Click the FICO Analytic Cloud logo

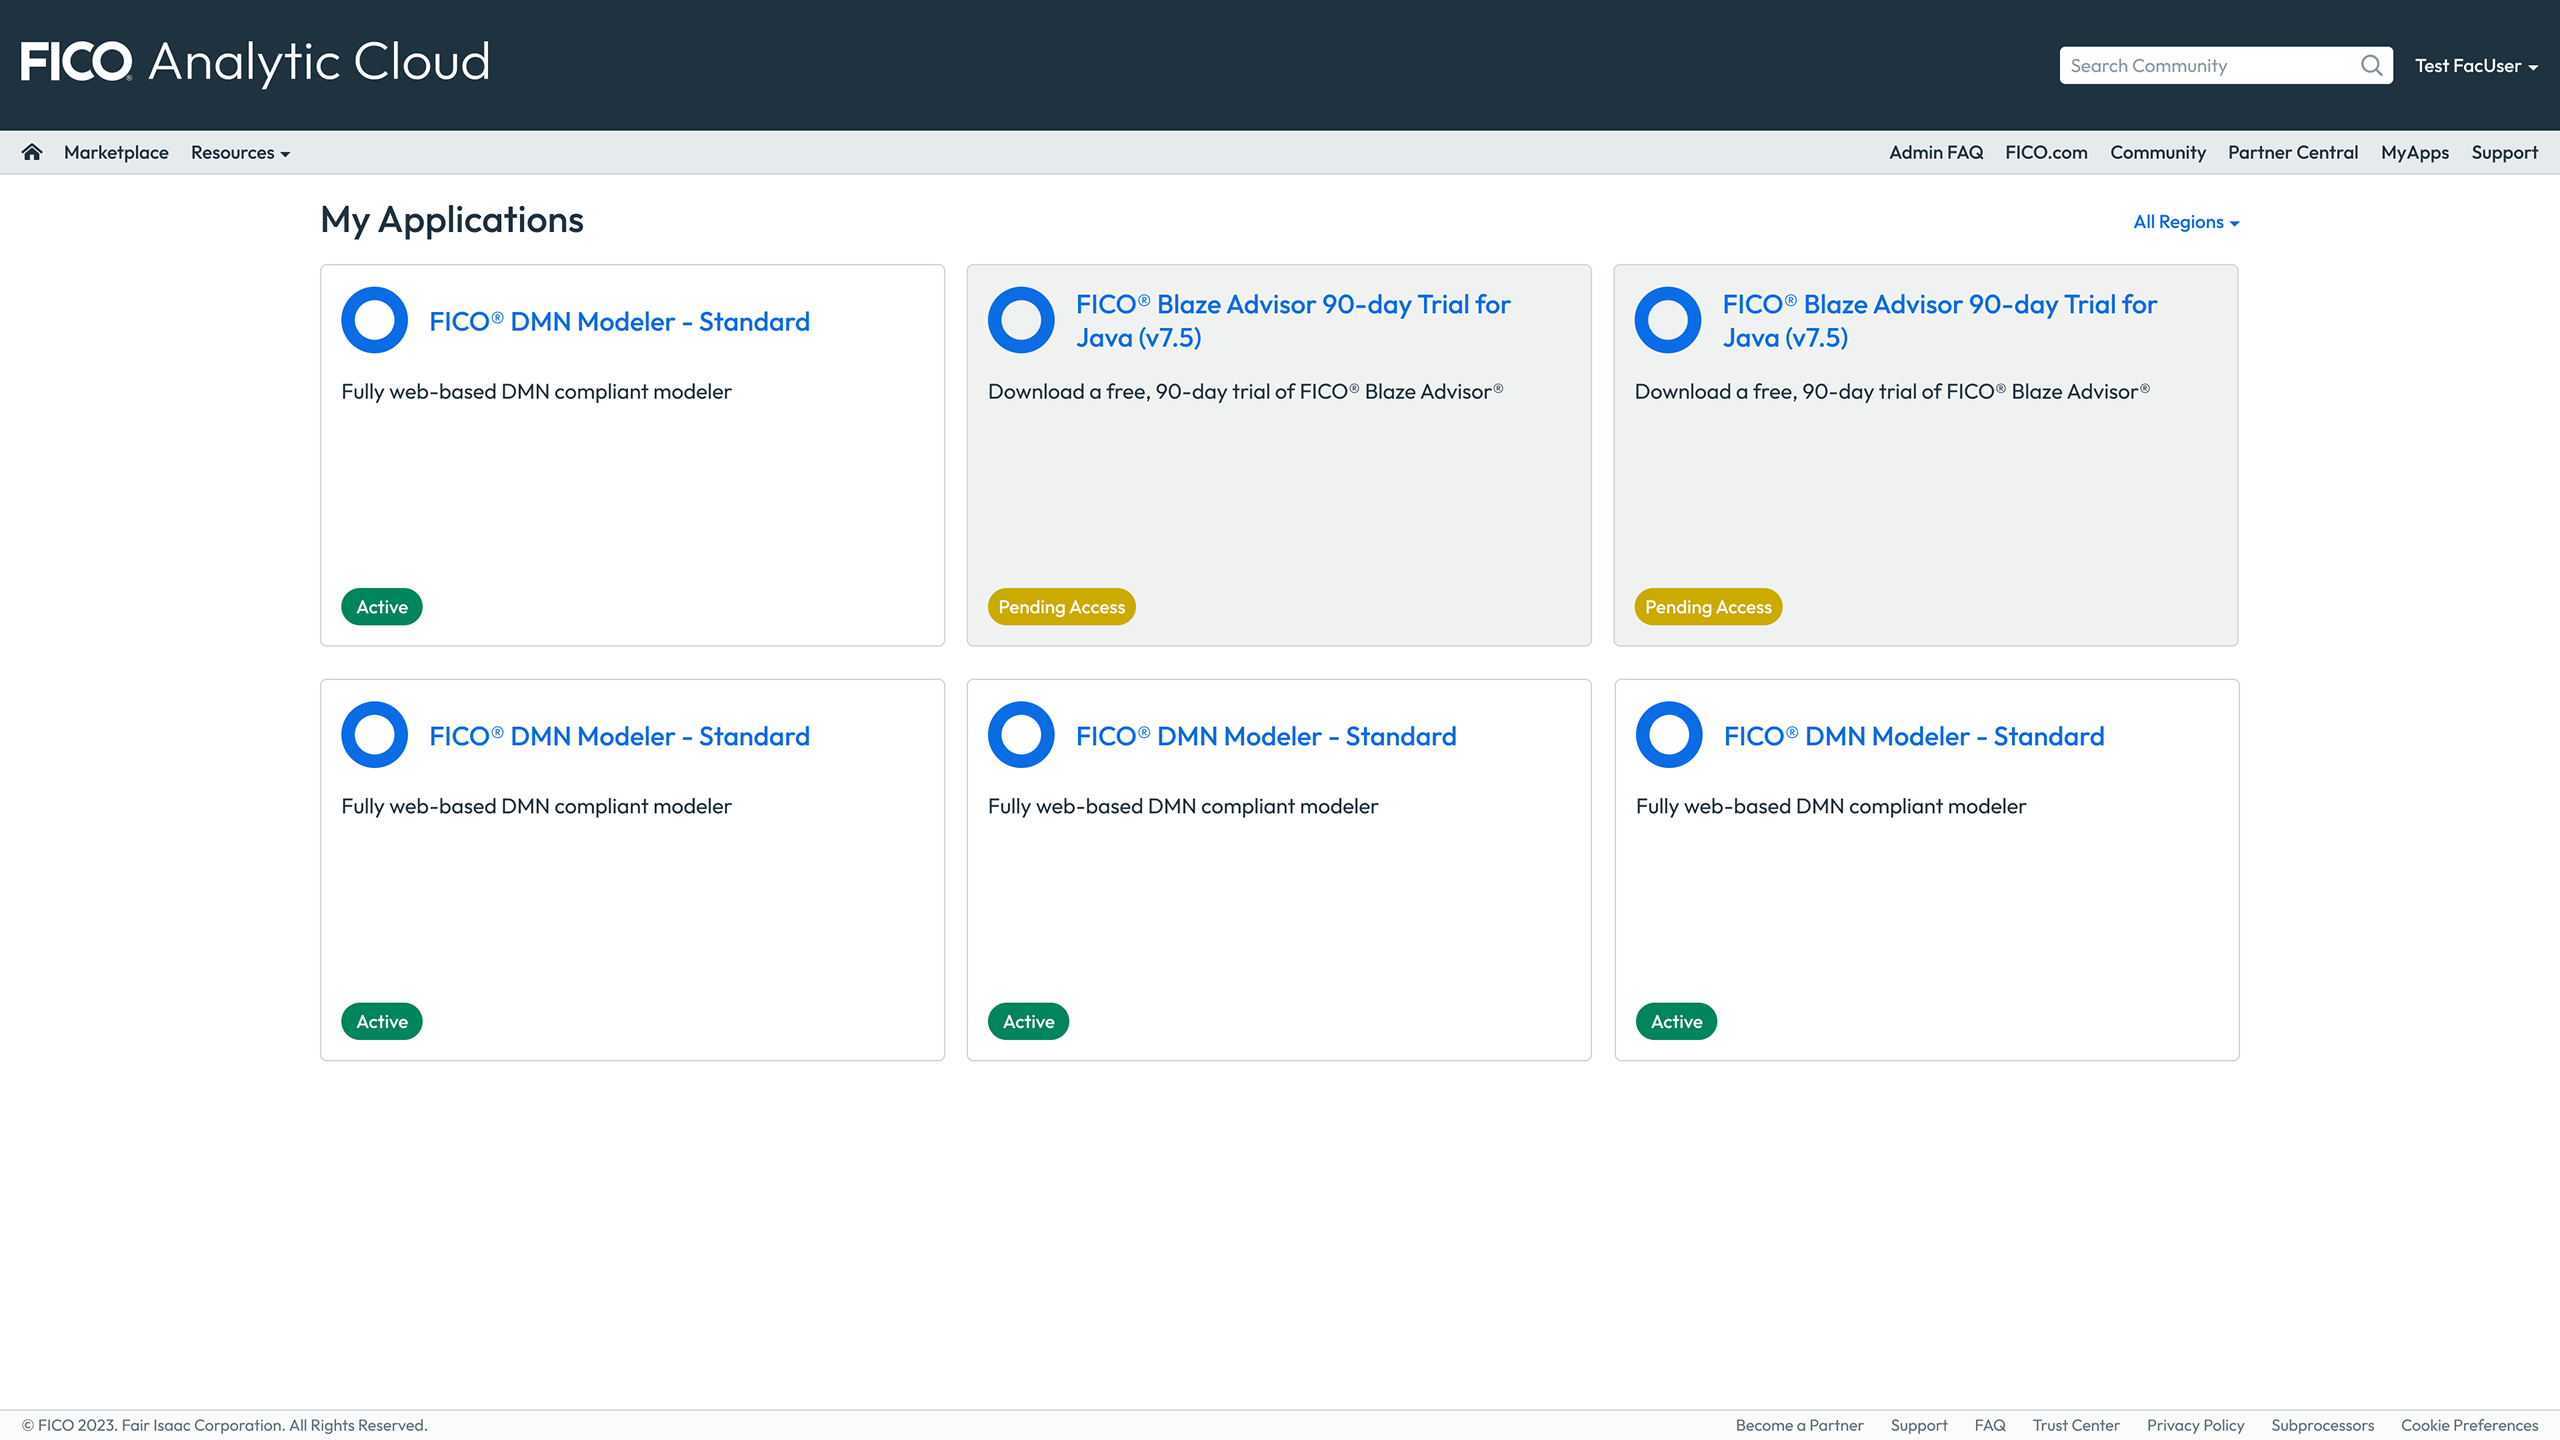click(255, 62)
